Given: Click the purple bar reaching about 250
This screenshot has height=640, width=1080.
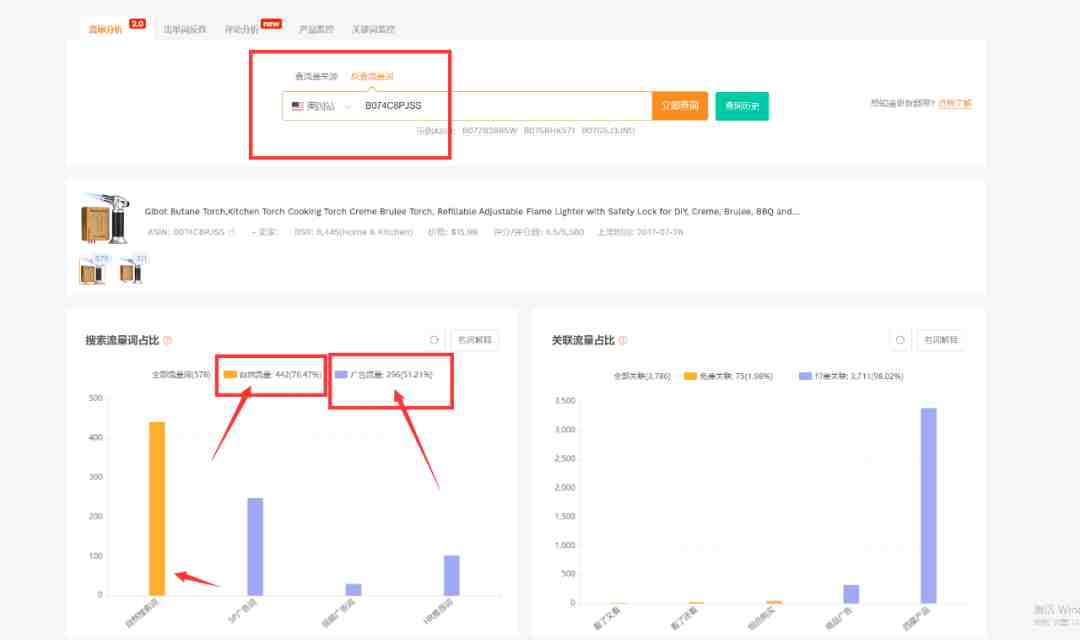Looking at the screenshot, I should [x=255, y=546].
